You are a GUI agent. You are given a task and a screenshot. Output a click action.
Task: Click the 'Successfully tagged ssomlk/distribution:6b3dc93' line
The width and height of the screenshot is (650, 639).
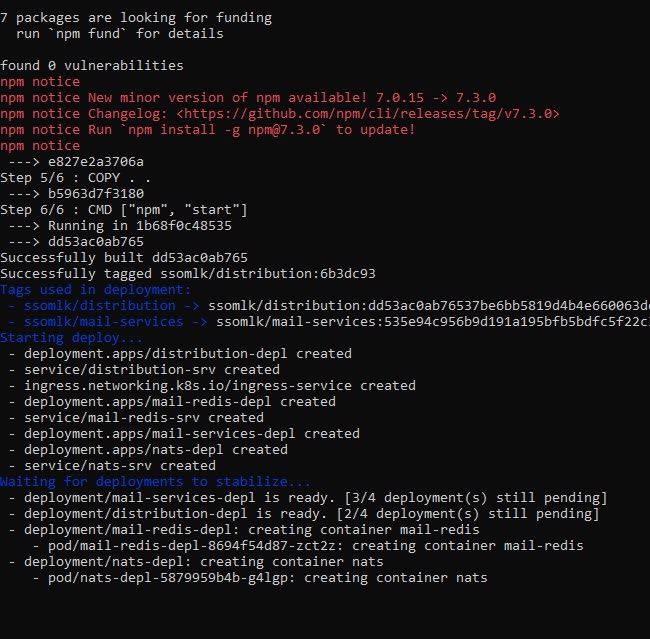pyautogui.click(x=188, y=274)
